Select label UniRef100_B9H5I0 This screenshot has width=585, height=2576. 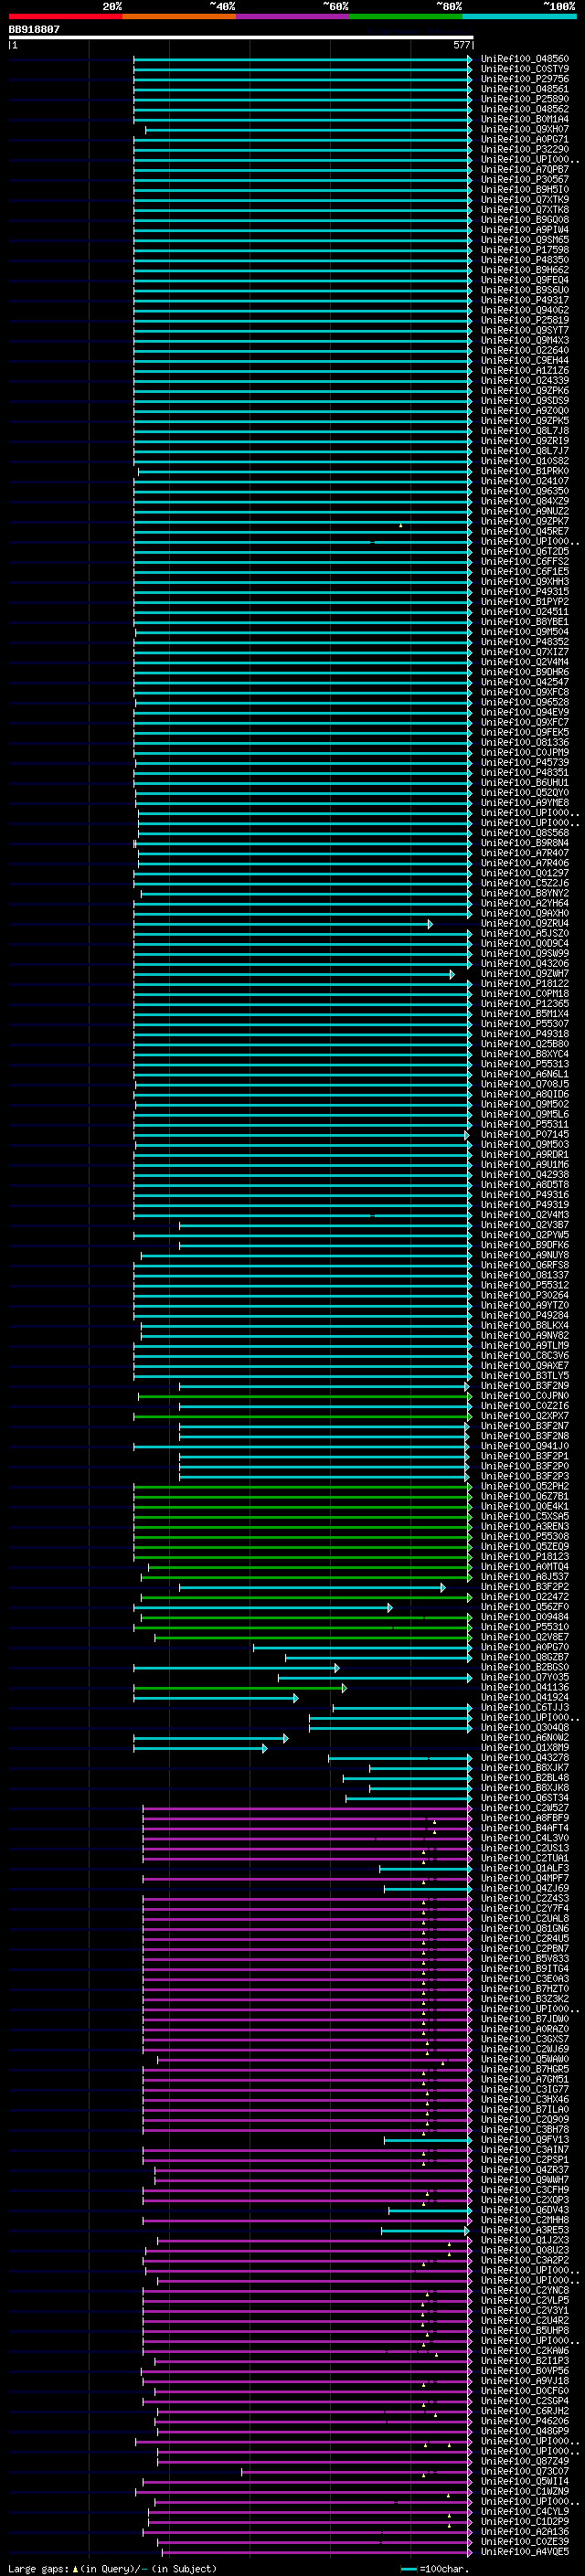click(525, 189)
